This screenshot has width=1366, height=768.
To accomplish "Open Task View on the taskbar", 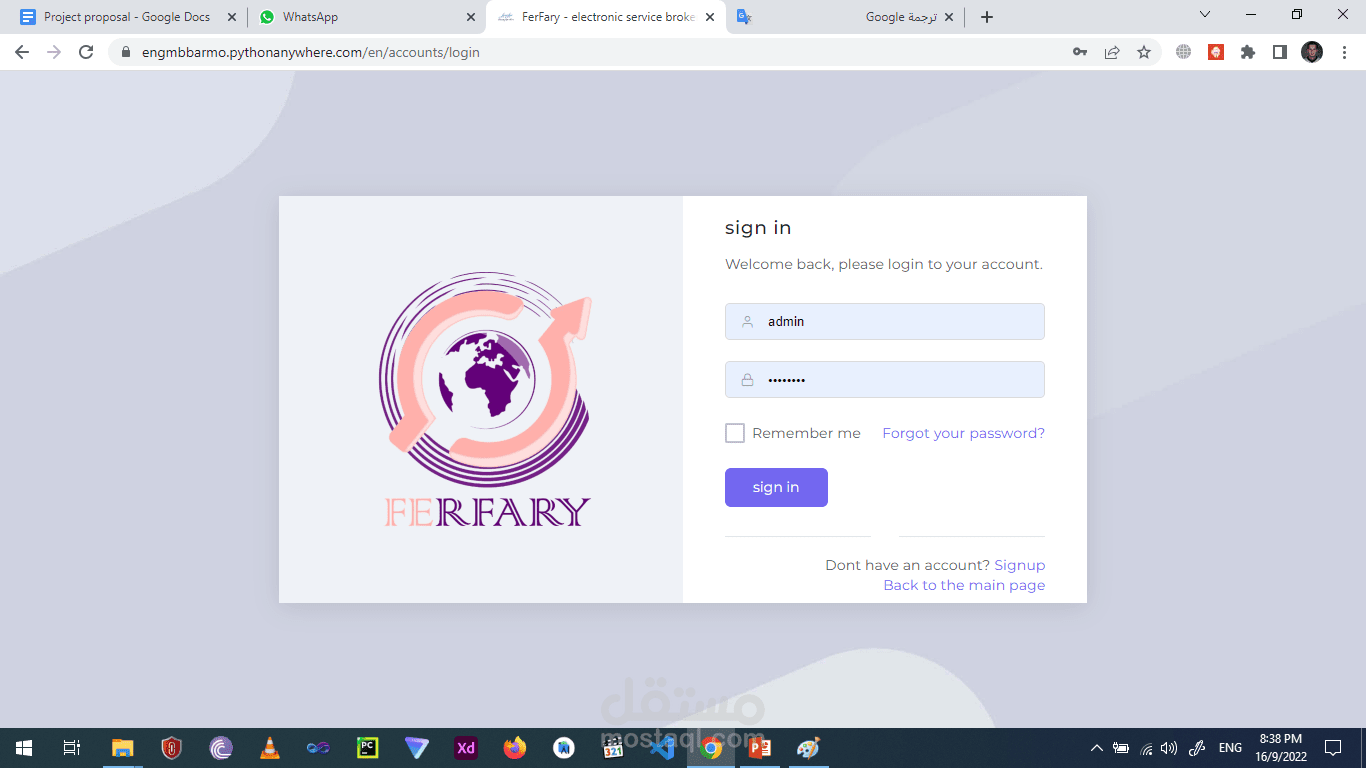I will point(72,747).
